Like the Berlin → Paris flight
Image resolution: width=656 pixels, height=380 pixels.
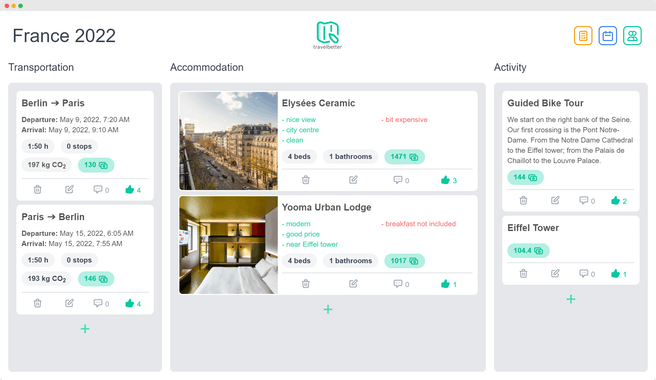pyautogui.click(x=133, y=190)
